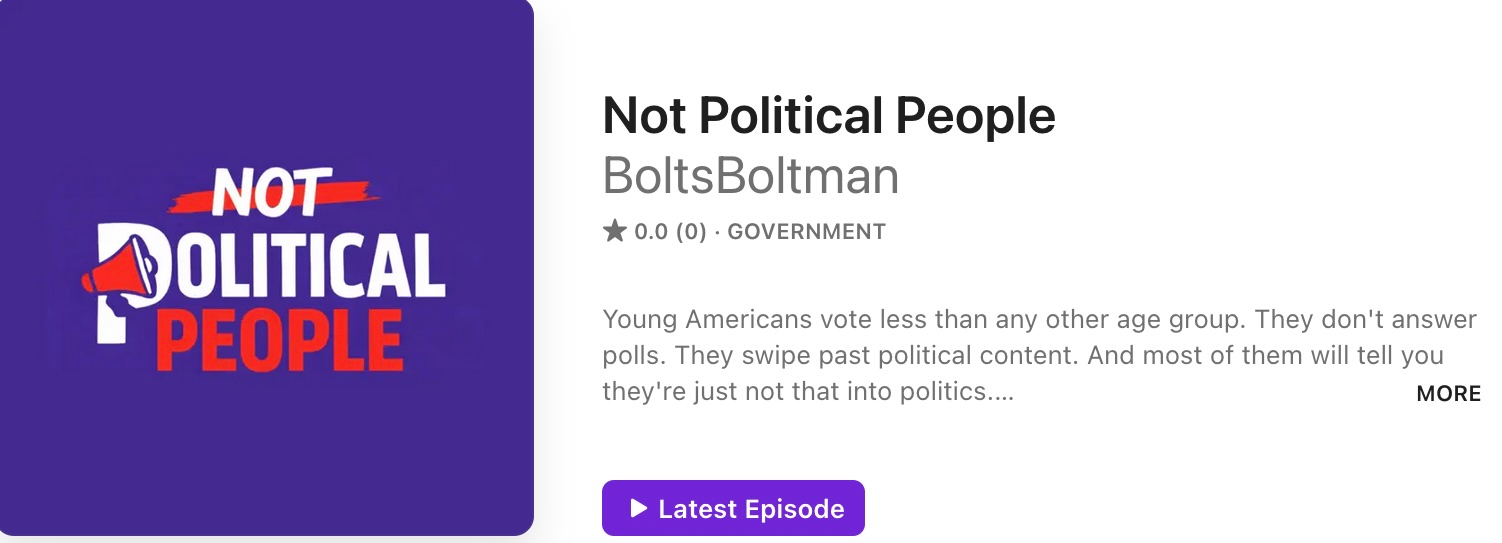
Task: Click the 0.0 rating score
Action: 651,232
